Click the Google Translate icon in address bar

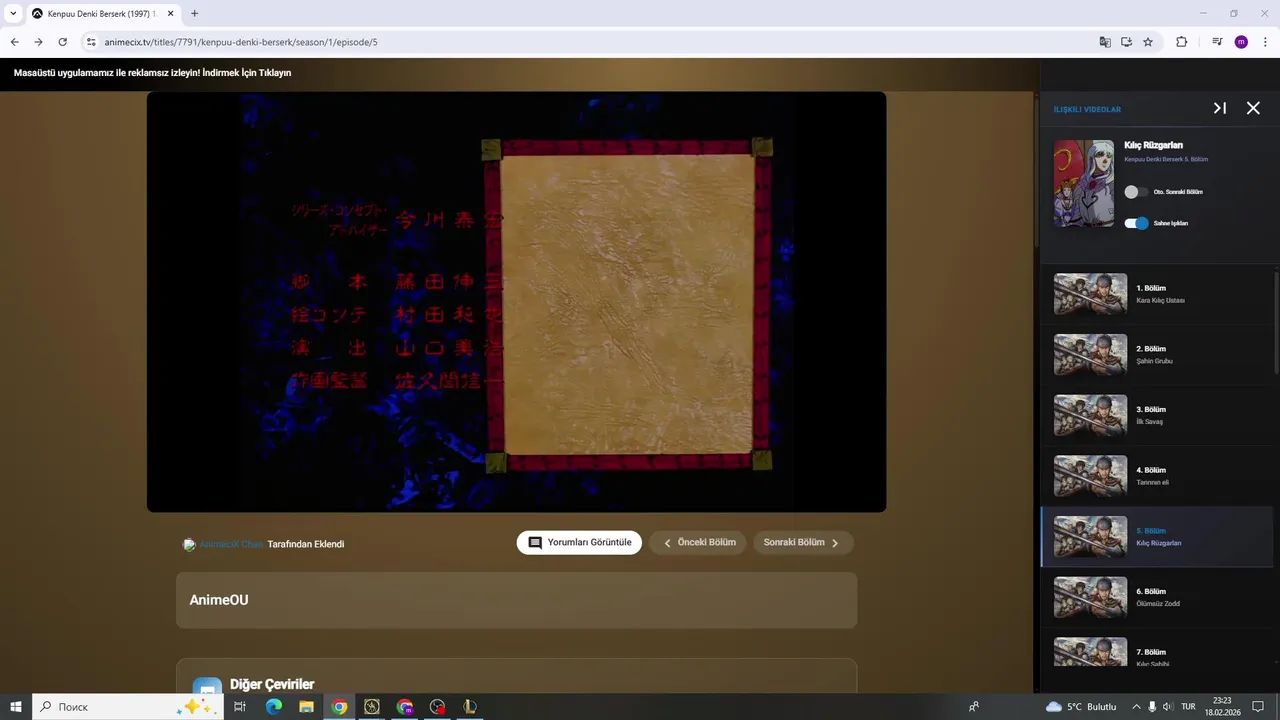point(1104,42)
